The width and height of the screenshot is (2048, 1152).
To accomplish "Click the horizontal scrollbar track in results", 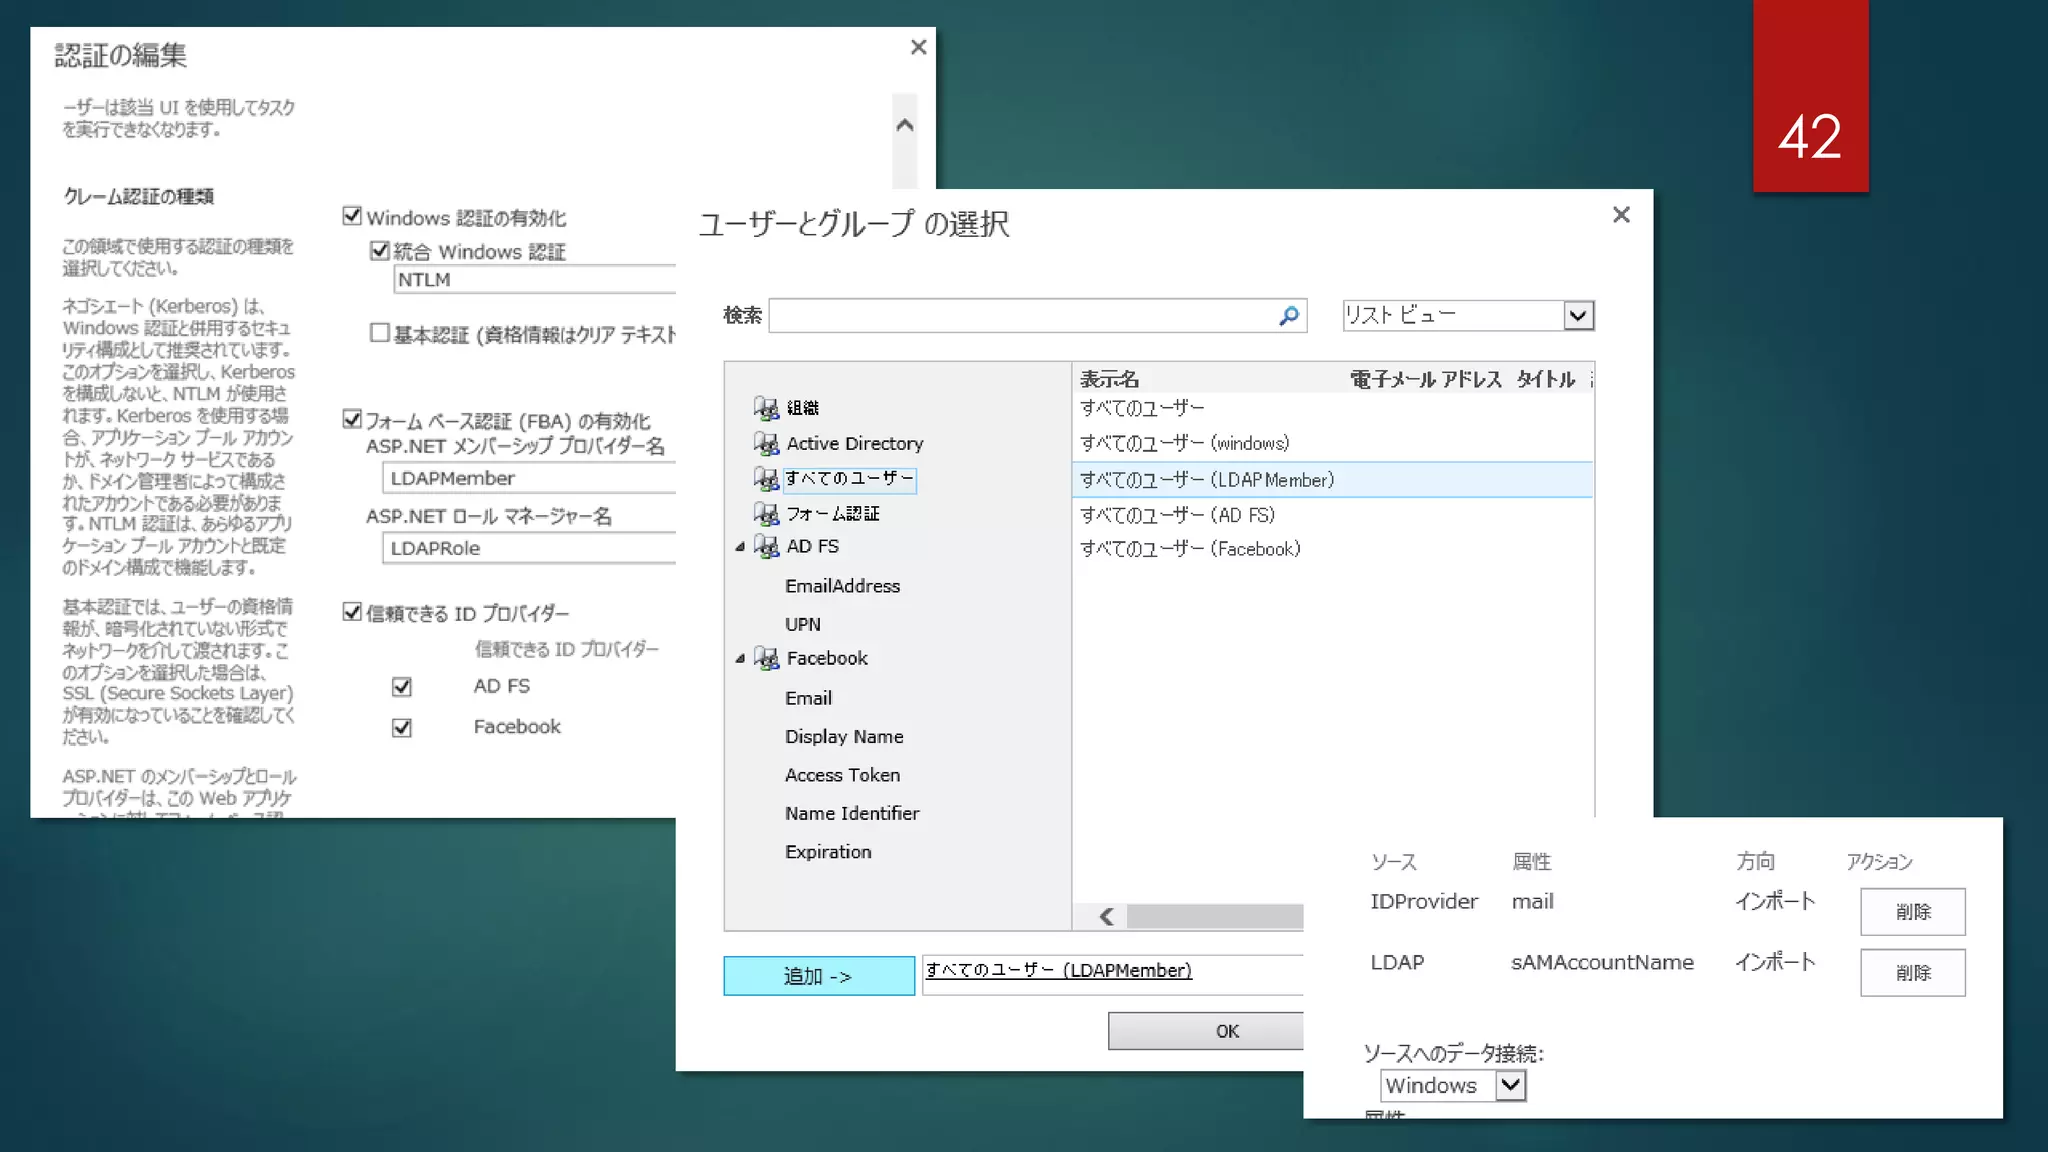I will pos(1215,916).
